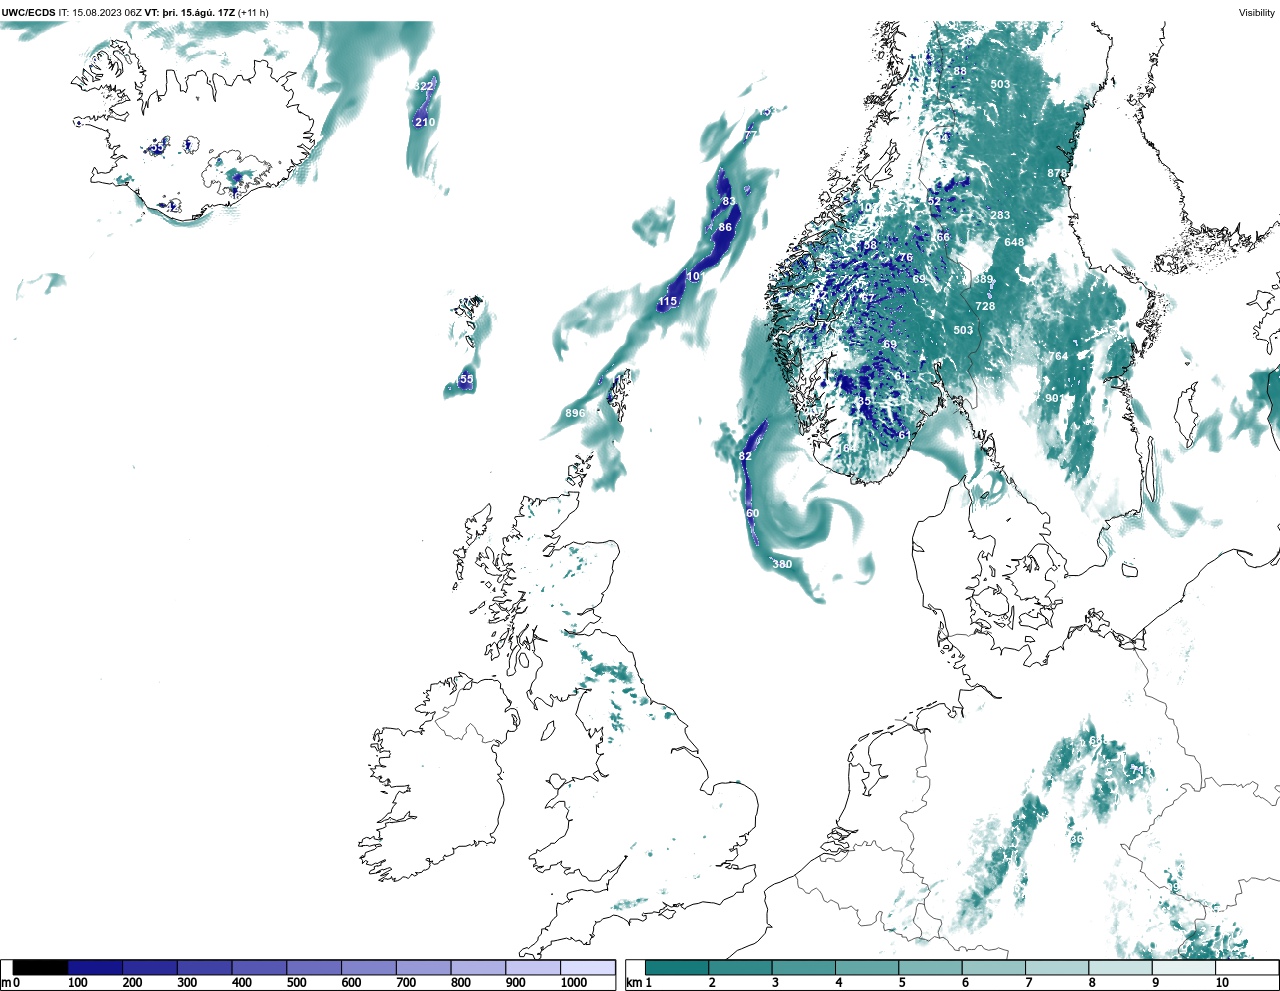This screenshot has height=991, width=1280.
Task: Click the 'km' unit label of right legend
Action: (634, 983)
